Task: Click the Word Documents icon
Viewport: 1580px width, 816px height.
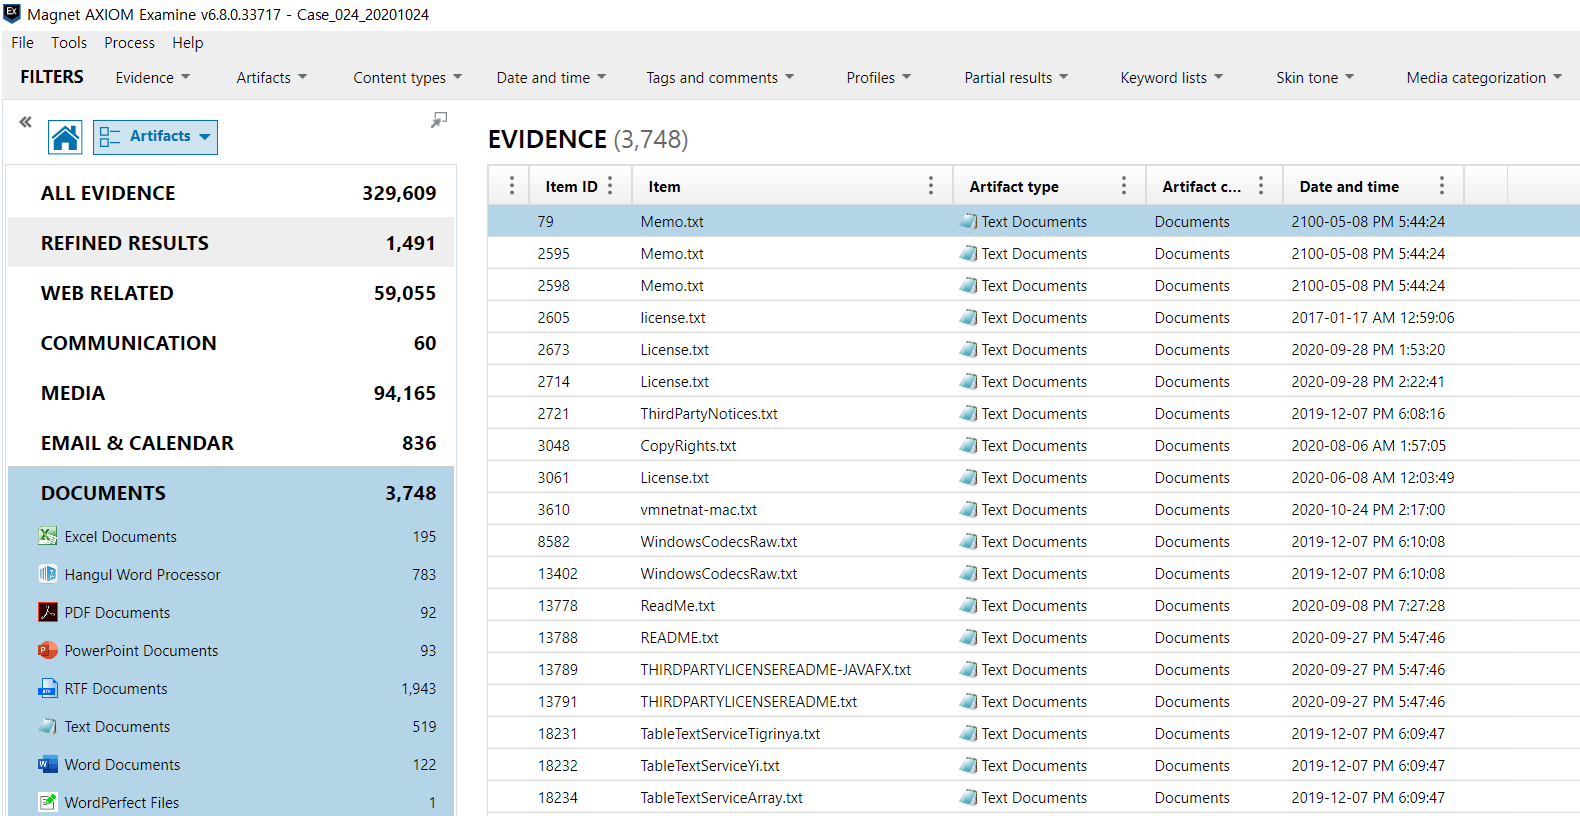Action: click(47, 764)
